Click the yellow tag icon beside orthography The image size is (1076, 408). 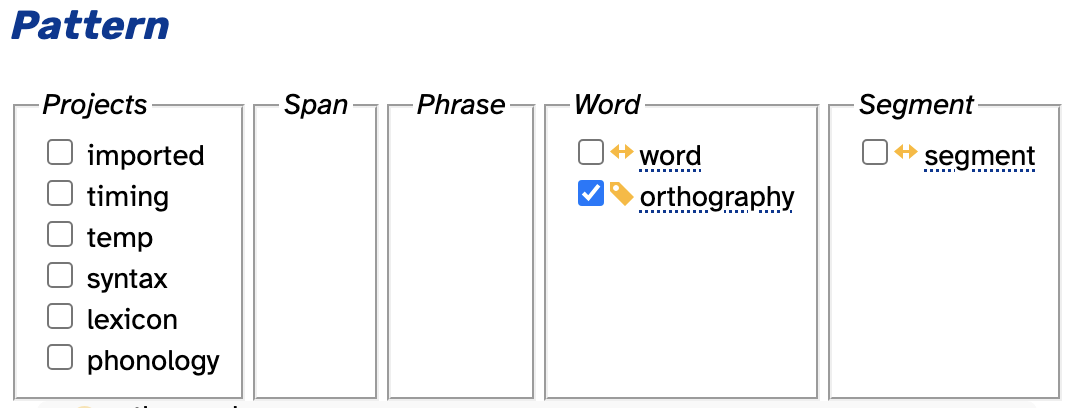[622, 194]
